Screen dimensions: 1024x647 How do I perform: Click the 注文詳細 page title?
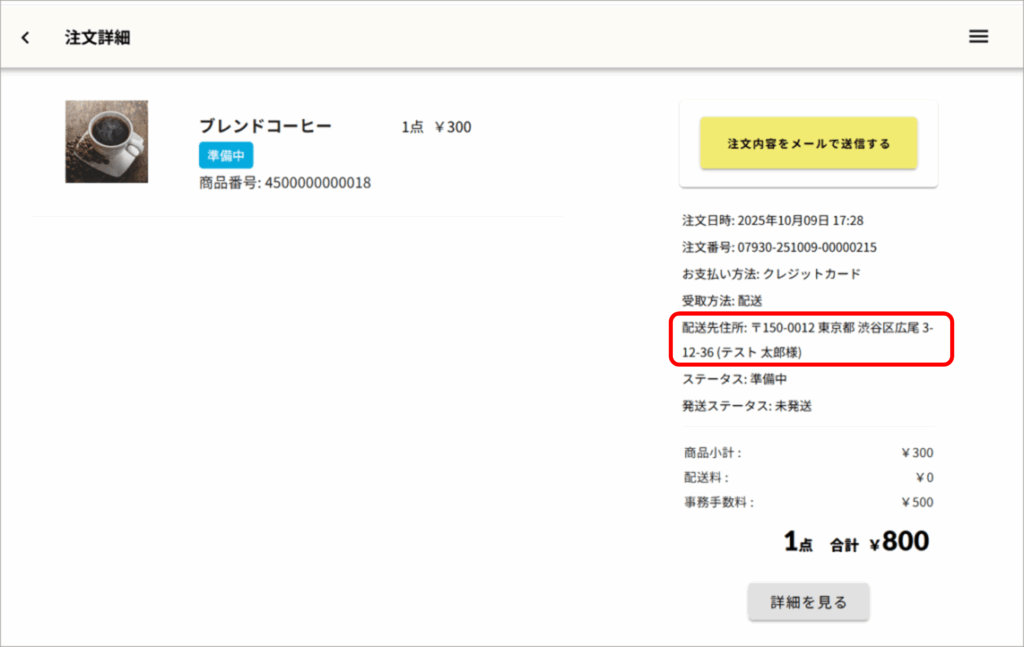click(x=98, y=38)
